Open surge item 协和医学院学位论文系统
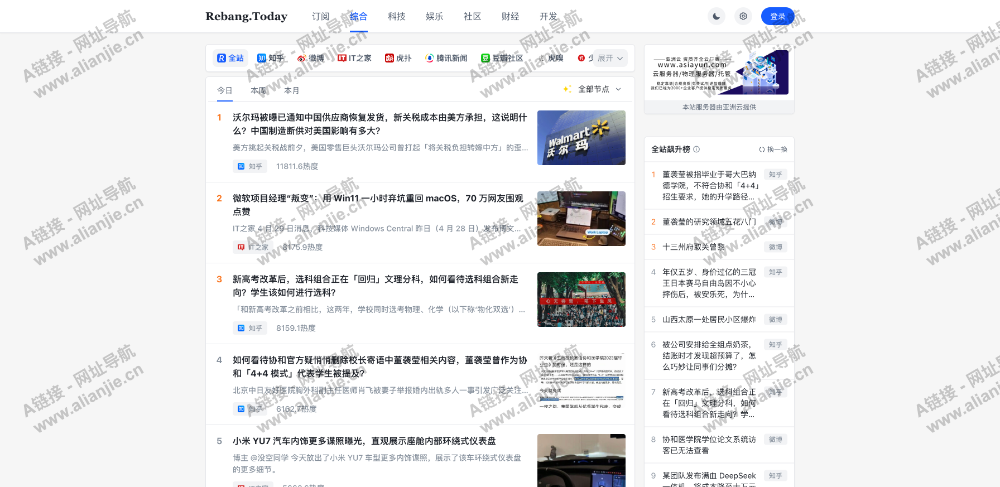The height and width of the screenshot is (487, 1000). [x=710, y=445]
